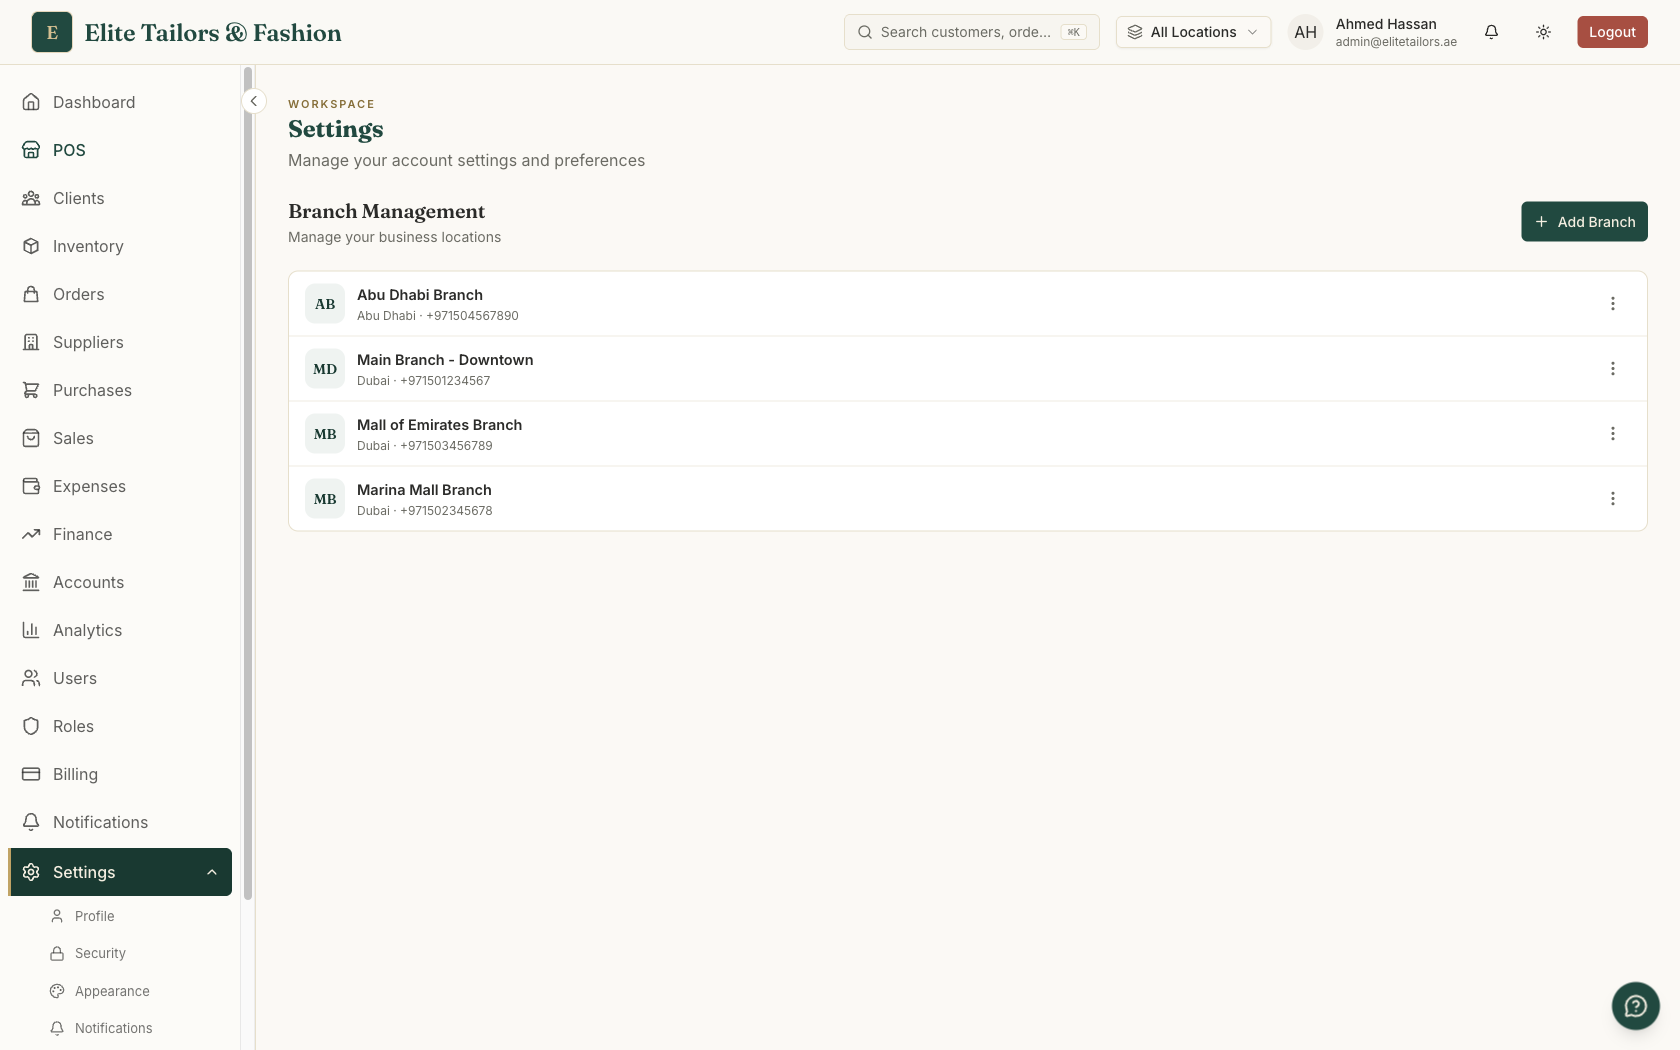The image size is (1680, 1050).
Task: Click the Mall of Emirates Branch name
Action: click(x=439, y=425)
